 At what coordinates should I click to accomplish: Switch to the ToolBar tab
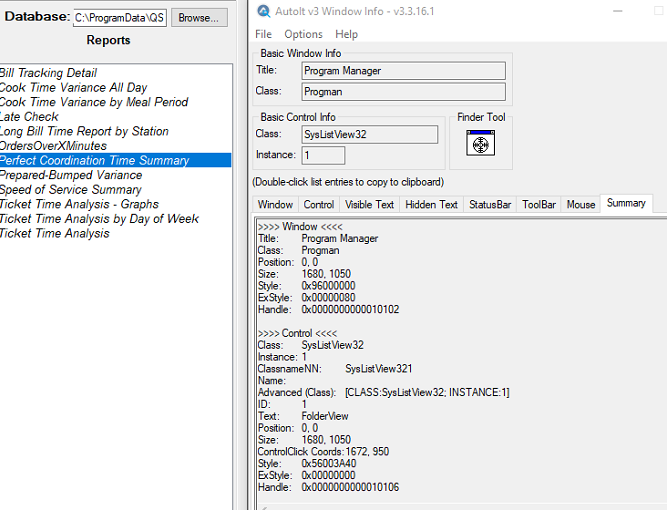(x=539, y=205)
